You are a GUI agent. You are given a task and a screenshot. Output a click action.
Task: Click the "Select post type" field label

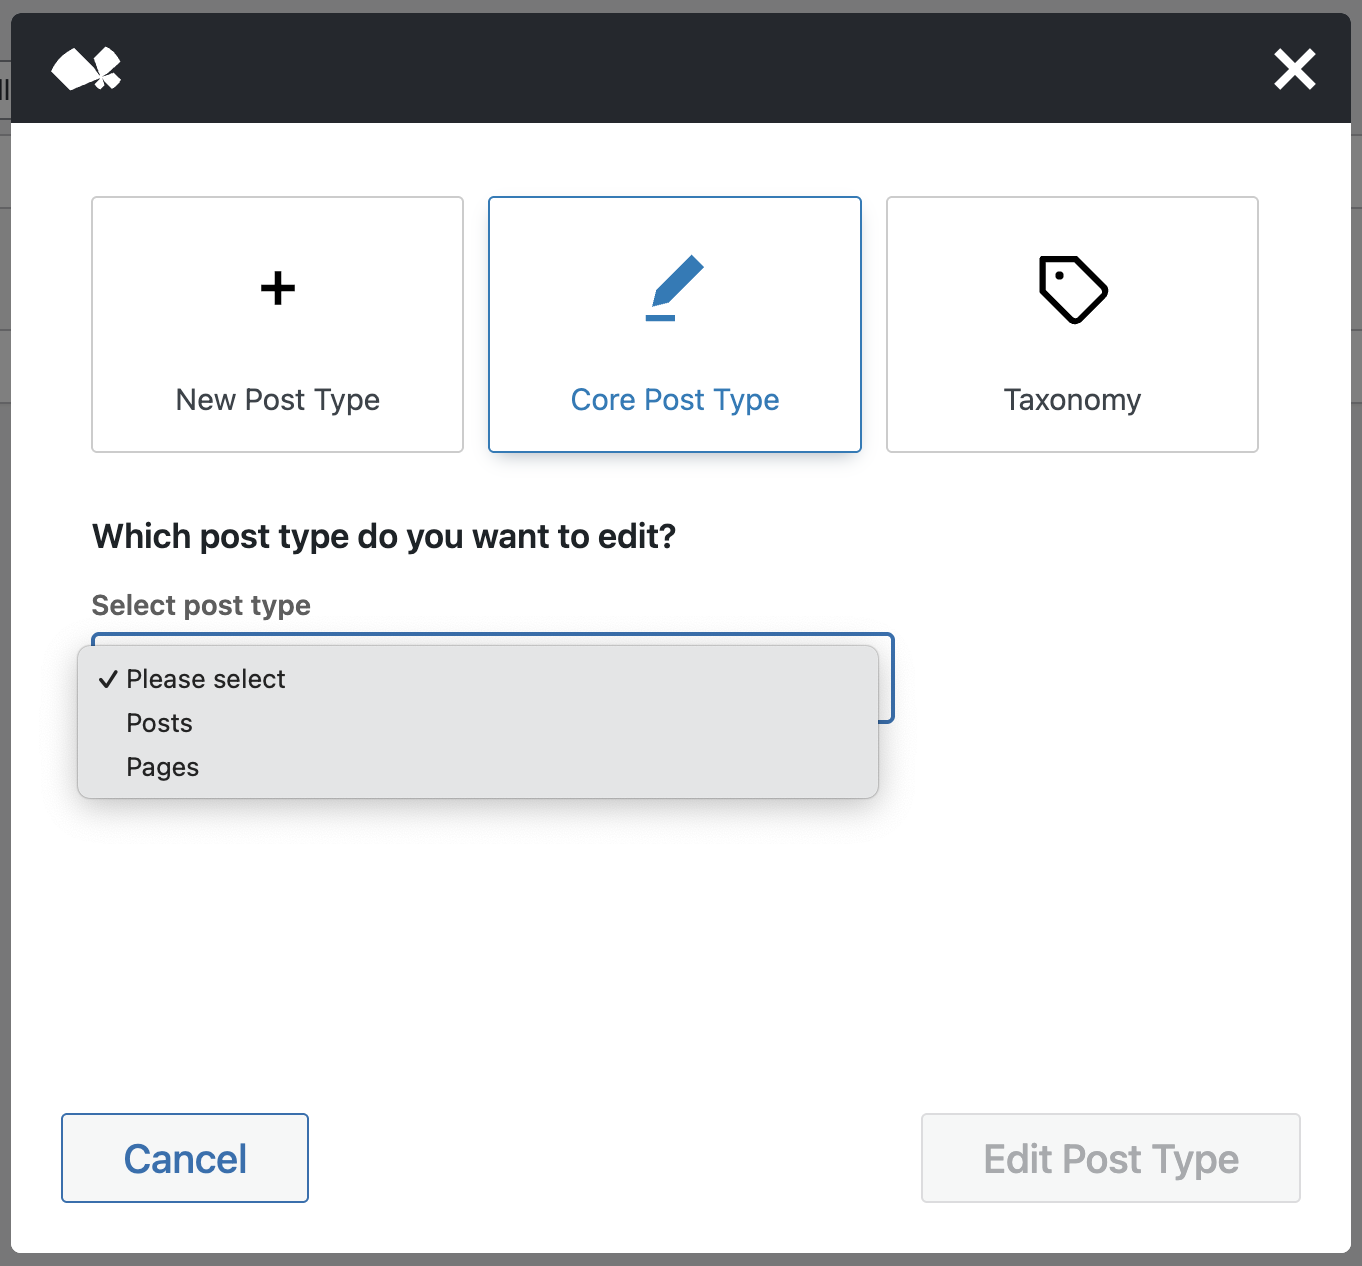200,605
